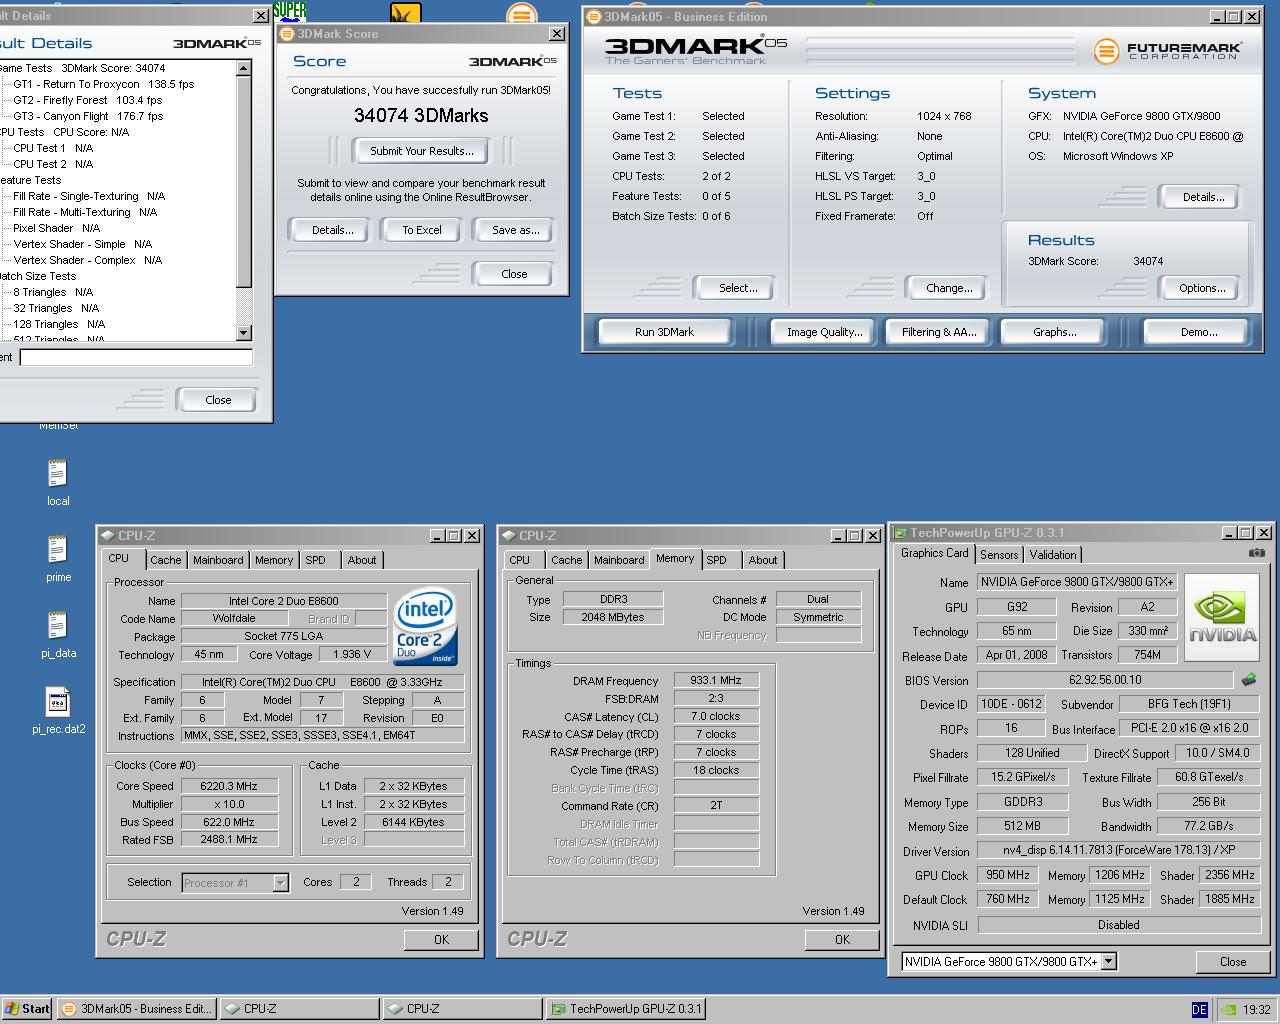Select 'GT3 - Canyon Flight' result row

[x=88, y=116]
